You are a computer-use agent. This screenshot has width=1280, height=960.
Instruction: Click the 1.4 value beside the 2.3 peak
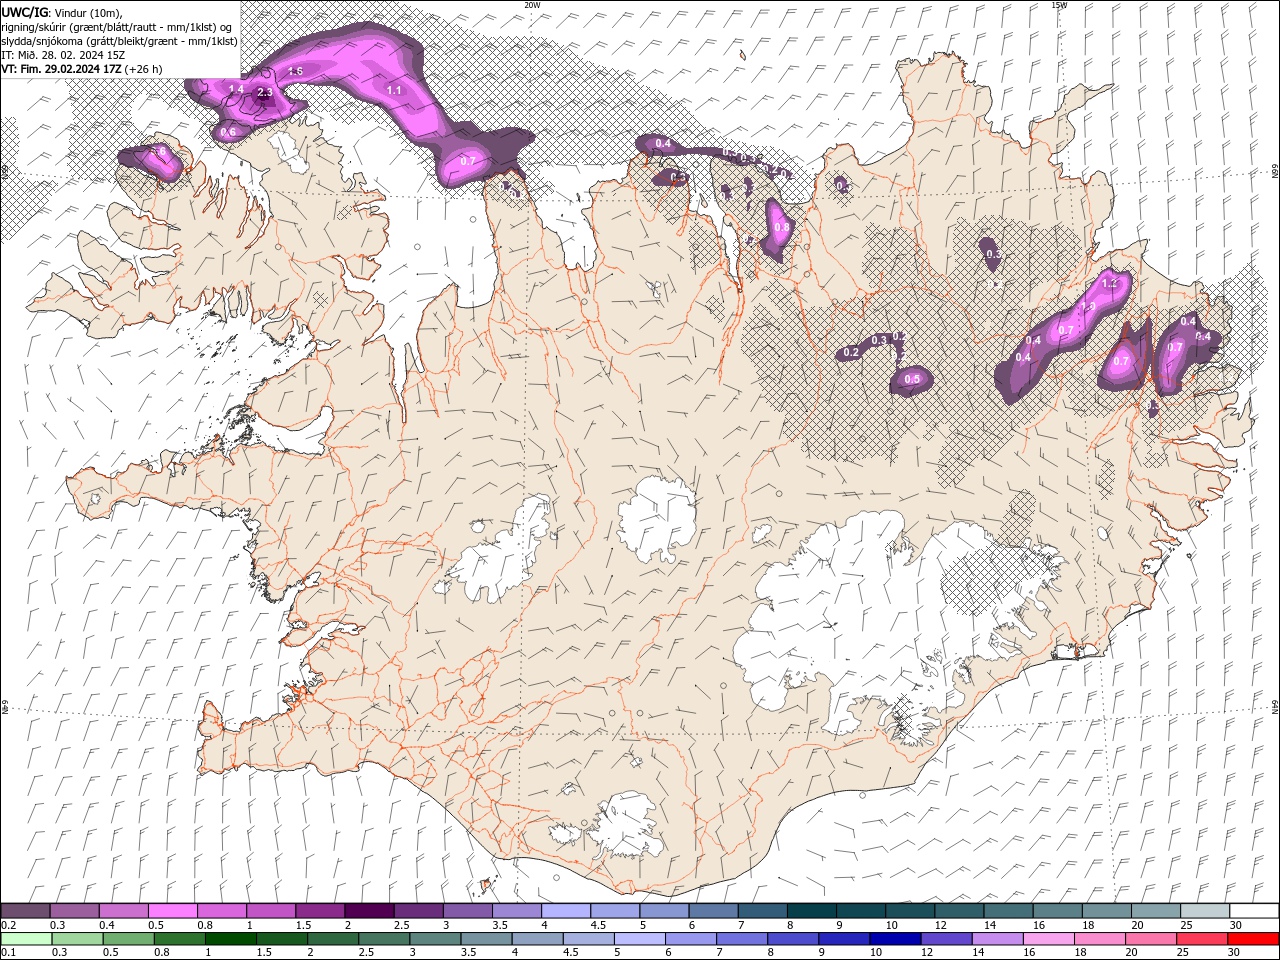click(x=237, y=89)
